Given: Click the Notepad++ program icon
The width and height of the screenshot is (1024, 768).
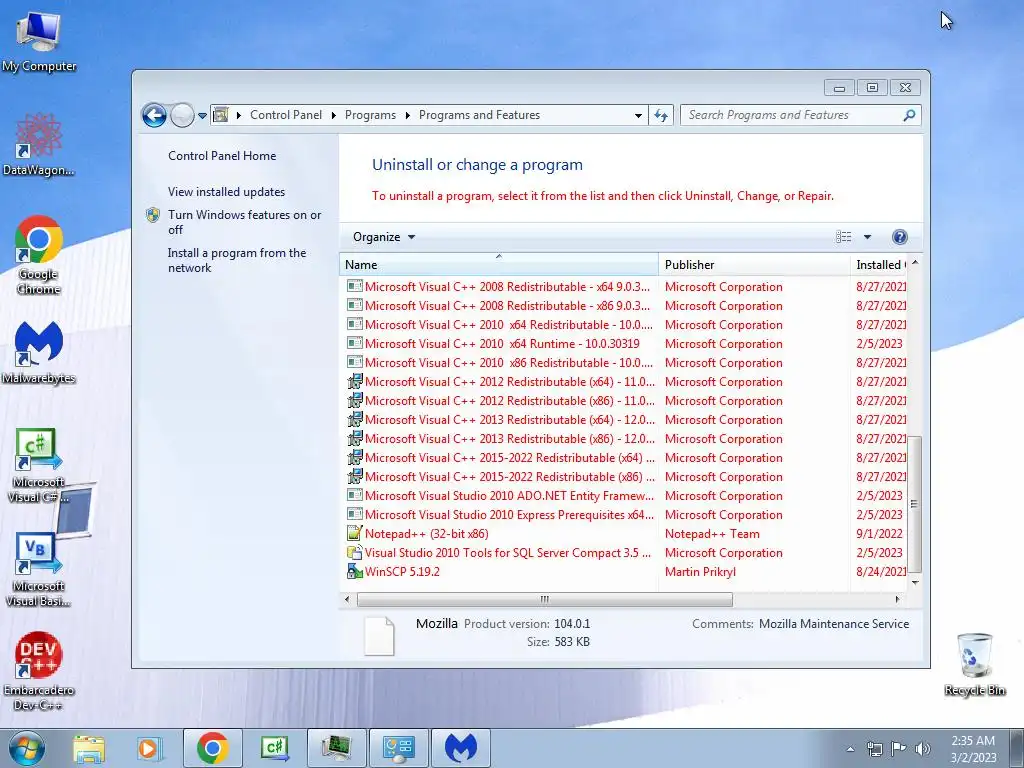Looking at the screenshot, I should pyautogui.click(x=355, y=534).
